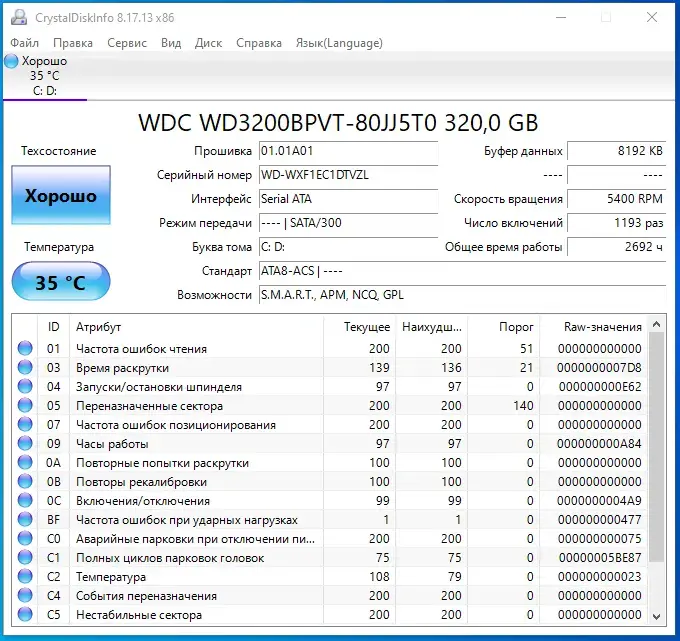Click status orb for 0B Повторы рекалибровки
Viewport: 680px width, 641px height.
pyautogui.click(x=25, y=481)
